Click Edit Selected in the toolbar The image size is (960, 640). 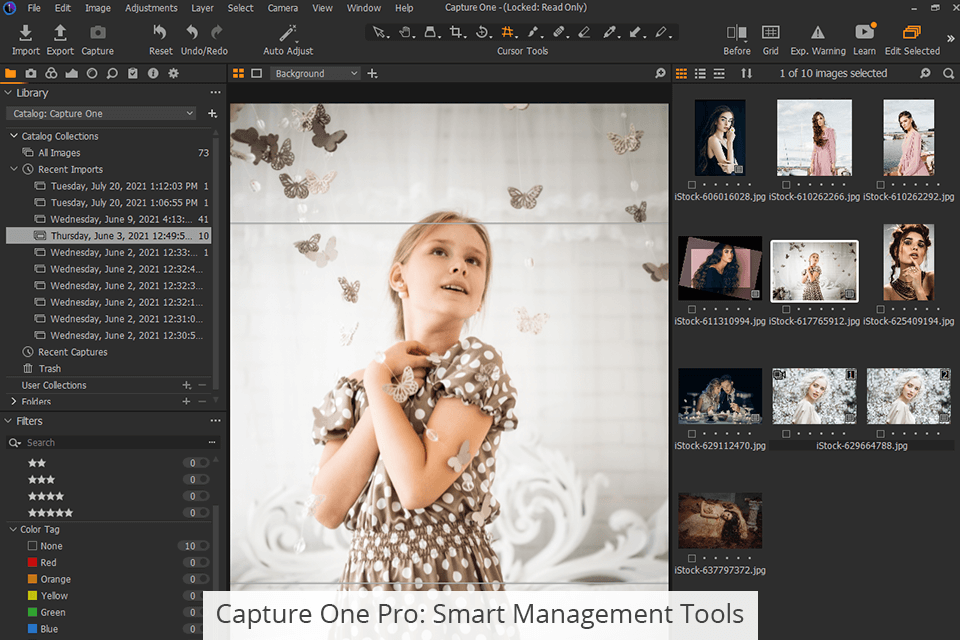[912, 34]
